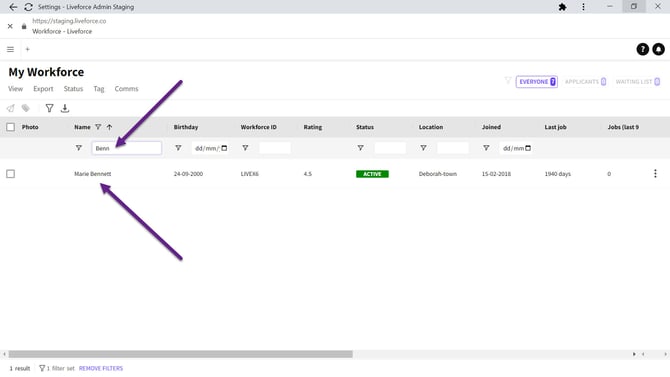Screen dimensions: 670x377
Task: Click the 1 result count text
Action: [x=20, y=368]
